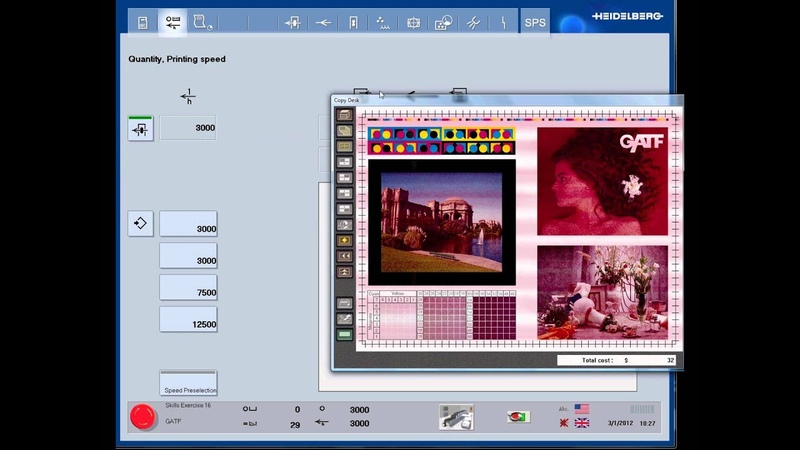This screenshot has height=450, width=800.
Task: Click the GATF job name in status bar
Action: tap(173, 421)
